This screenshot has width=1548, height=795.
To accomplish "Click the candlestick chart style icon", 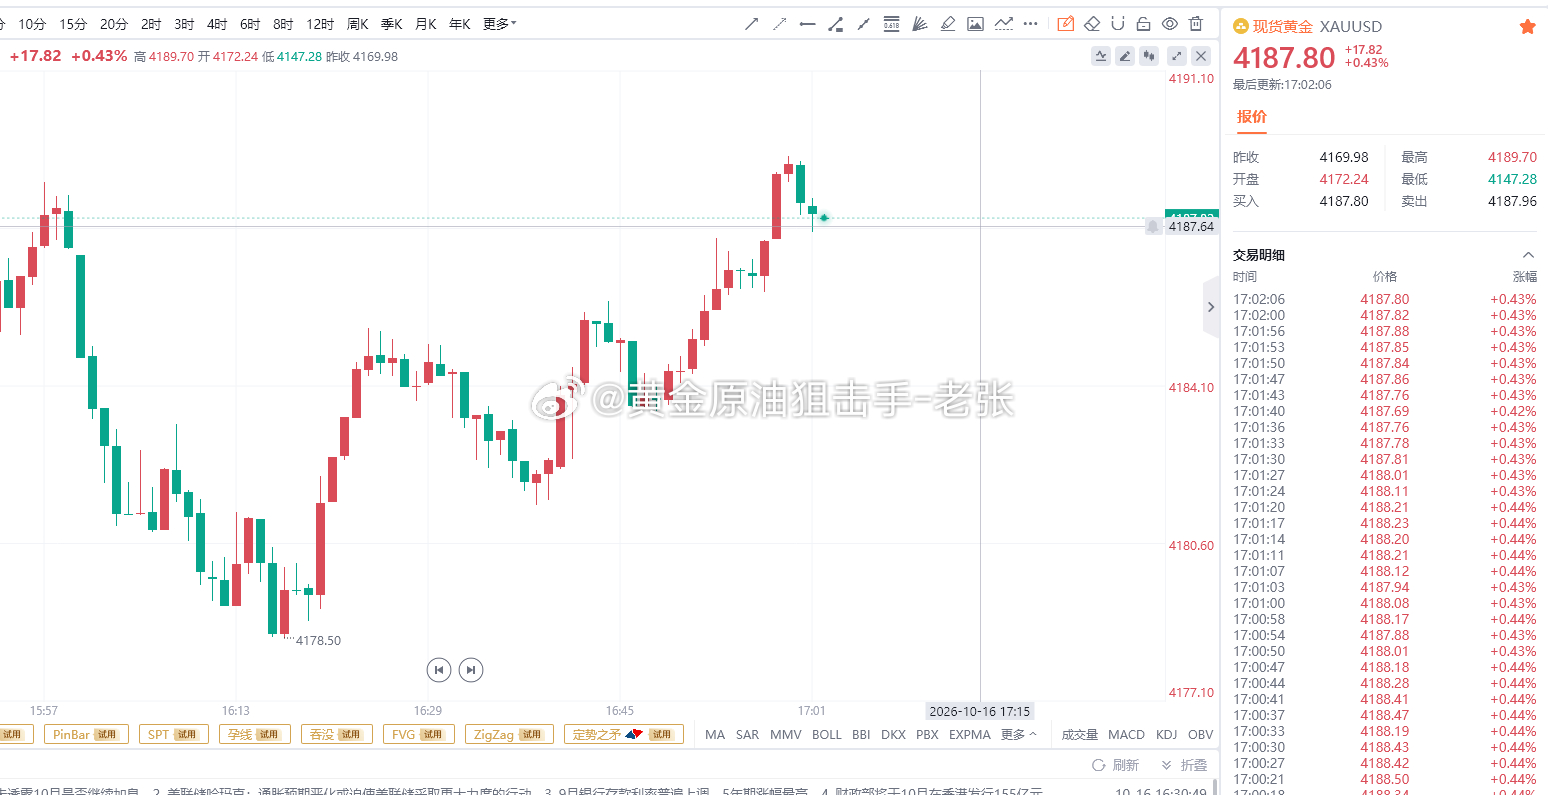I will pos(1149,56).
